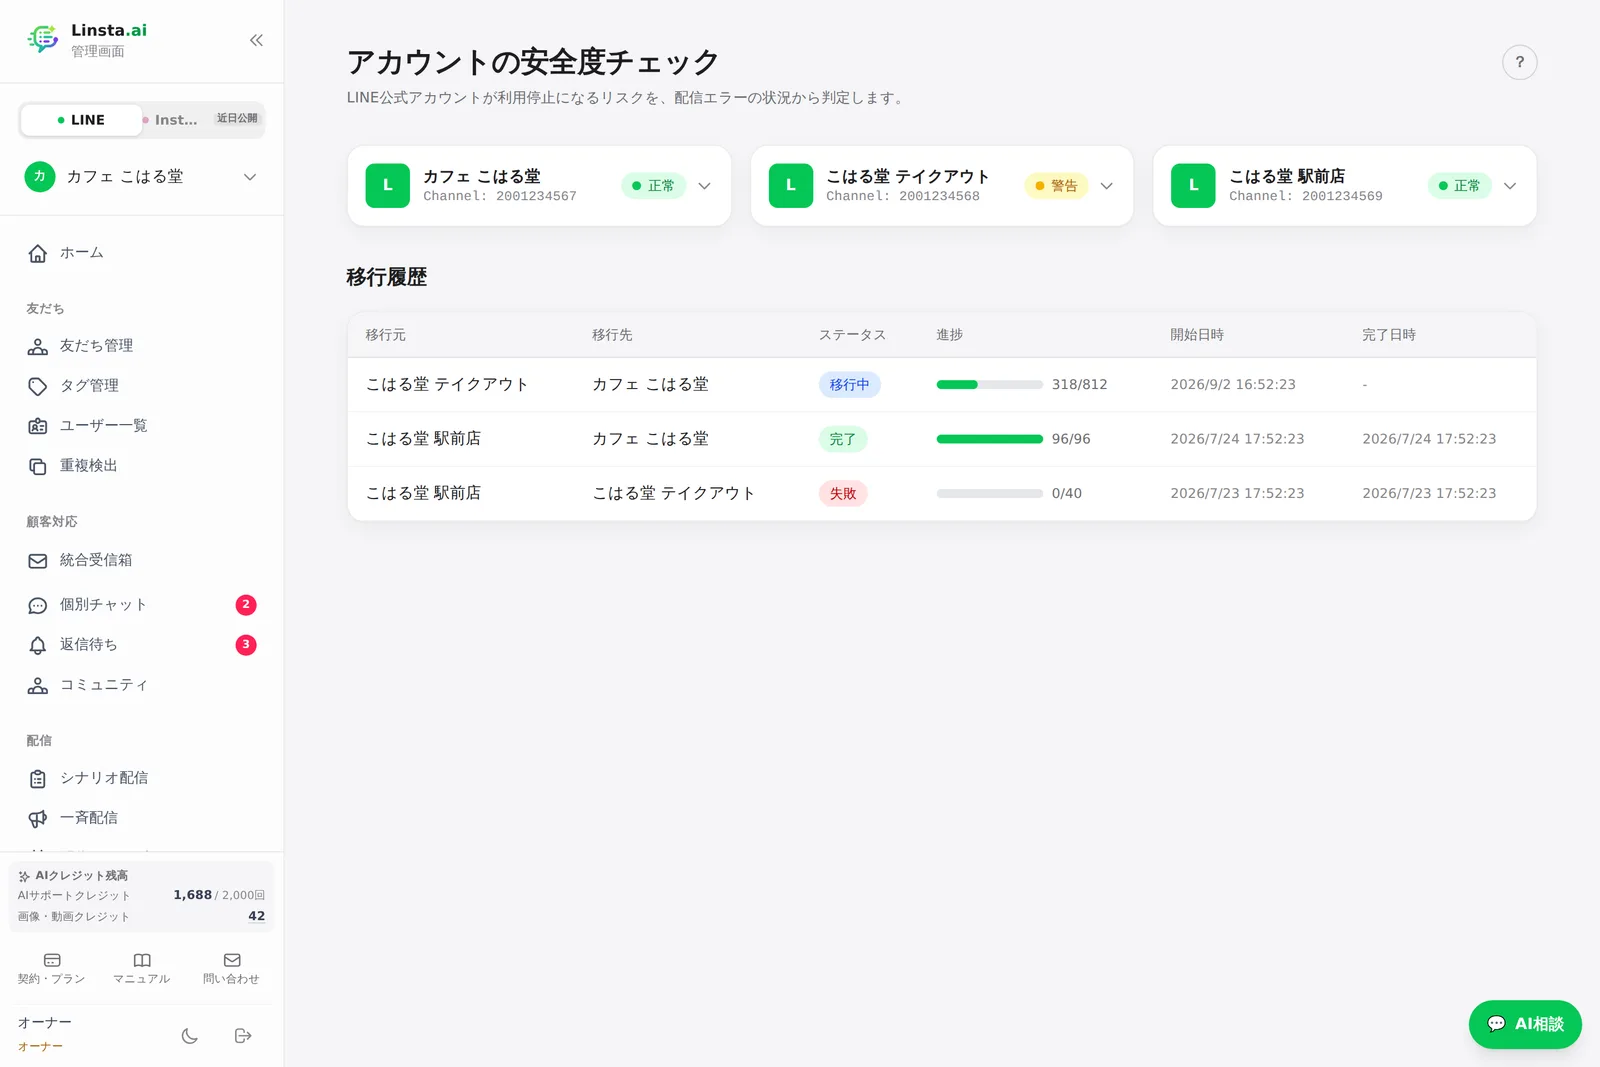The image size is (1600, 1067).
Task: Click the 近日公開 label
Action: 237,118
